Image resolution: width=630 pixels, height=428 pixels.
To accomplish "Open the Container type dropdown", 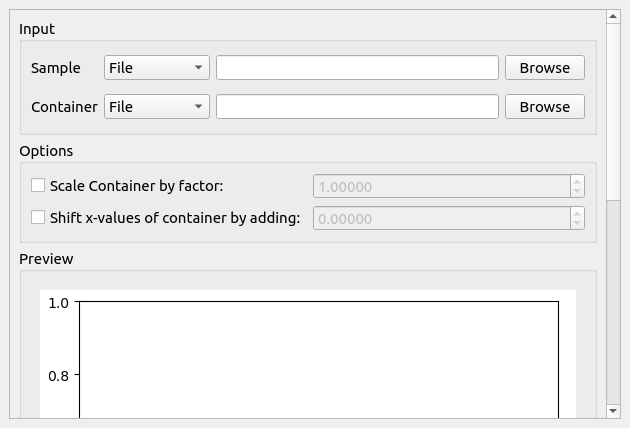I will [156, 107].
